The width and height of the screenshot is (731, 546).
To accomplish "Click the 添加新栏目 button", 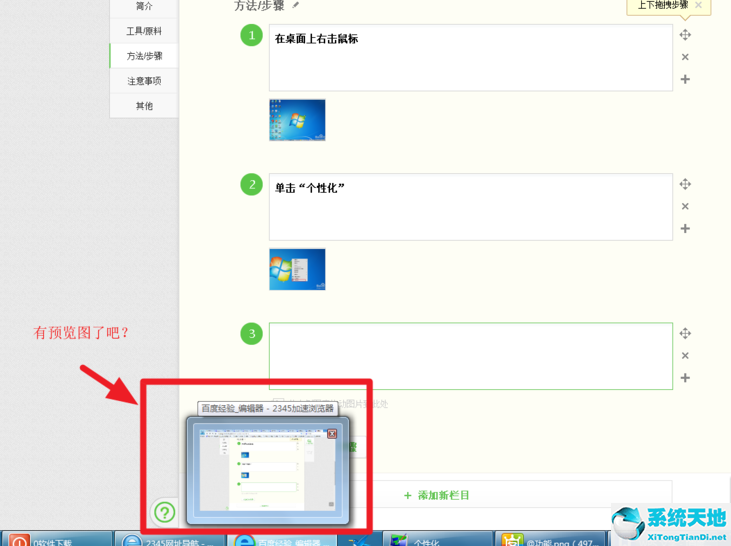I will click(437, 495).
